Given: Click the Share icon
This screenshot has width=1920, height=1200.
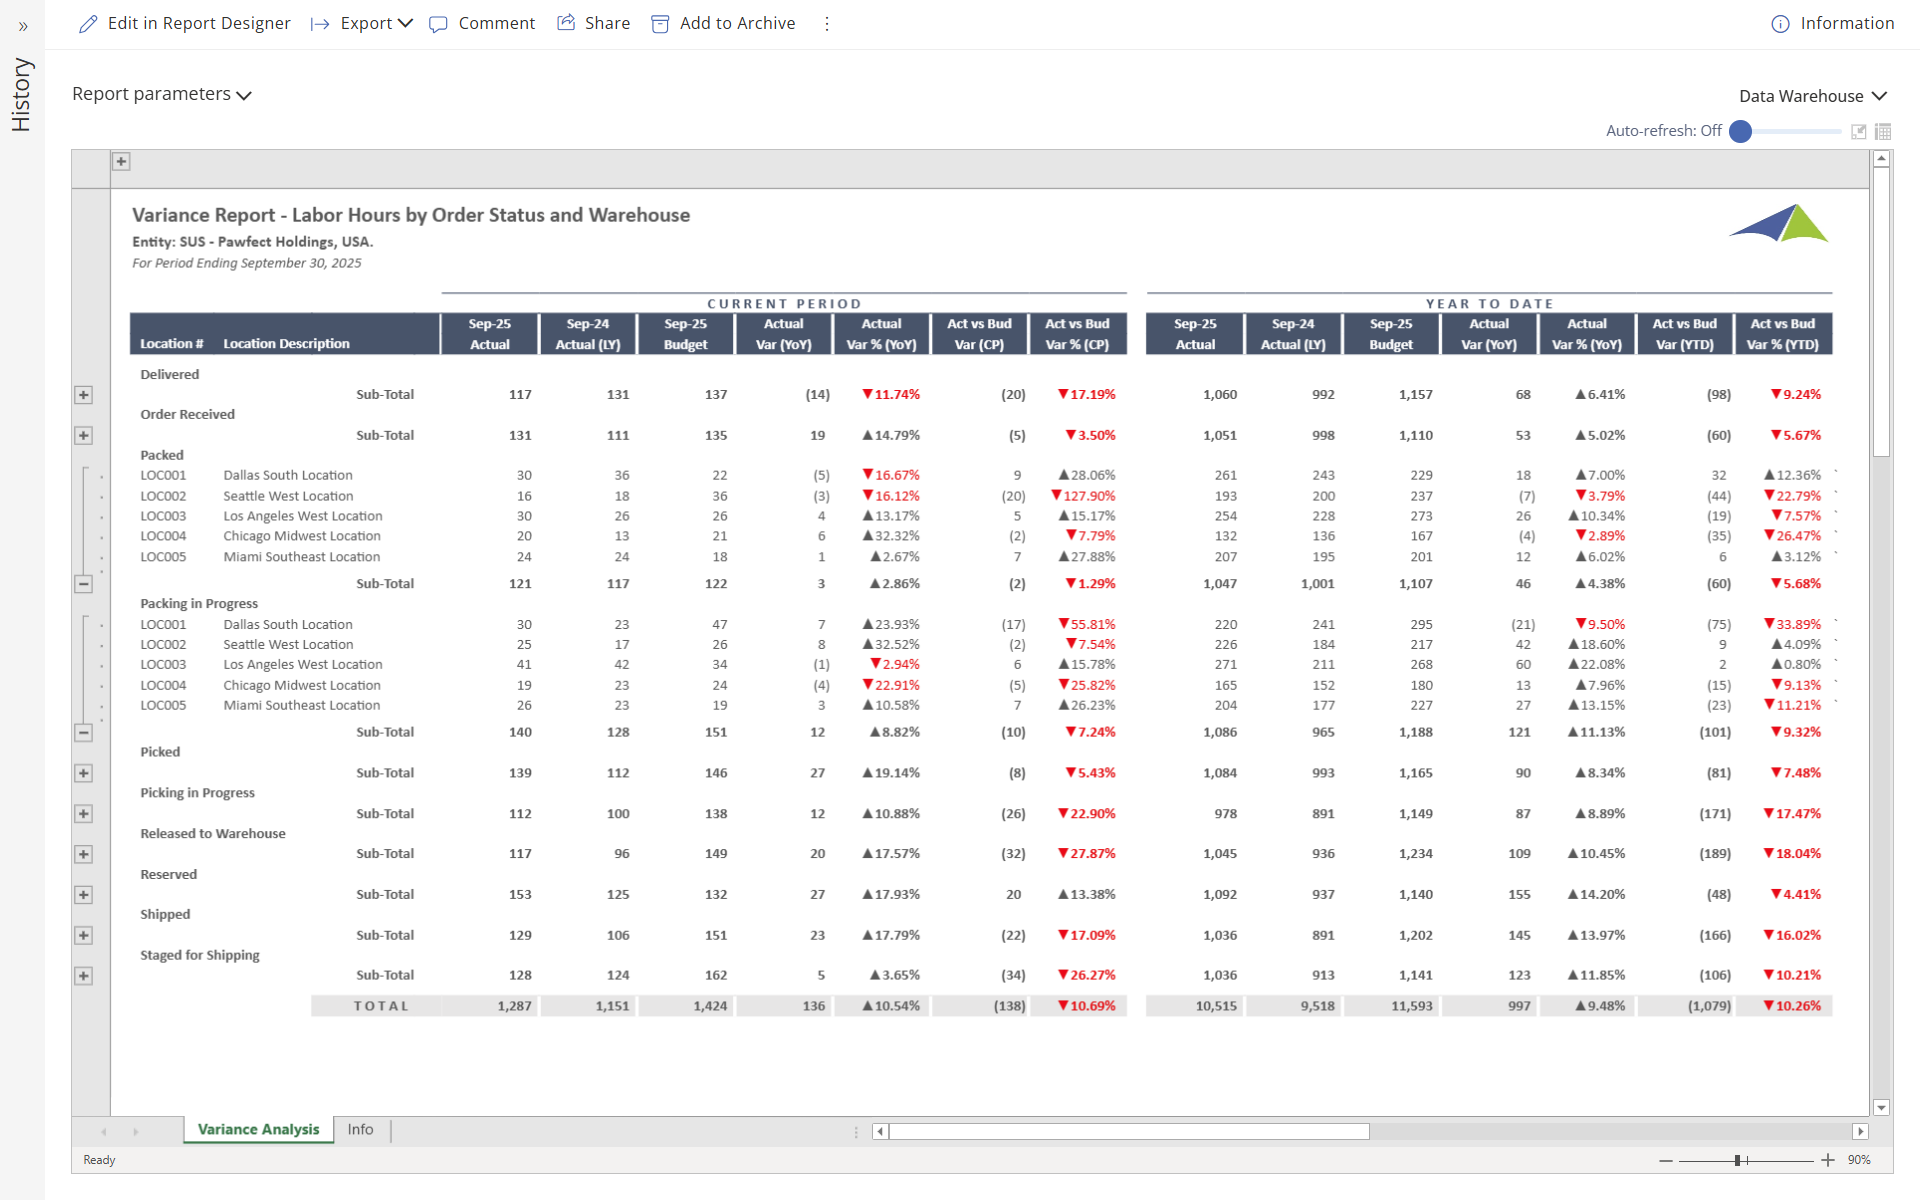Looking at the screenshot, I should pyautogui.click(x=566, y=23).
